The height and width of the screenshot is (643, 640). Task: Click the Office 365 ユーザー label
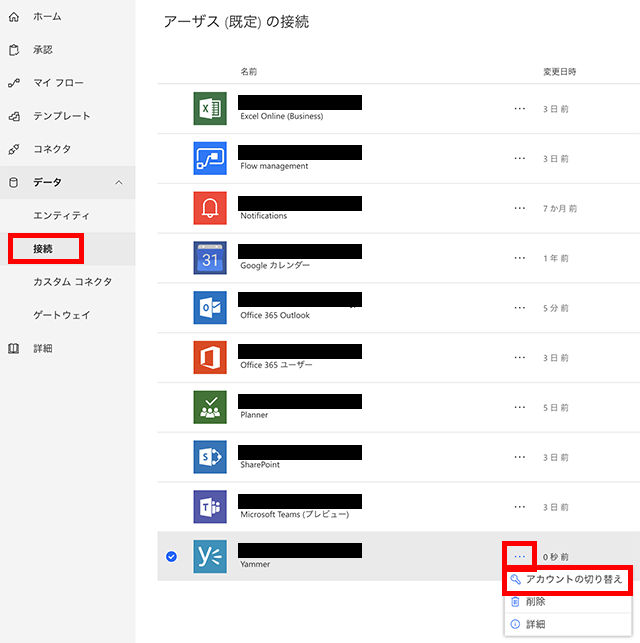276,365
